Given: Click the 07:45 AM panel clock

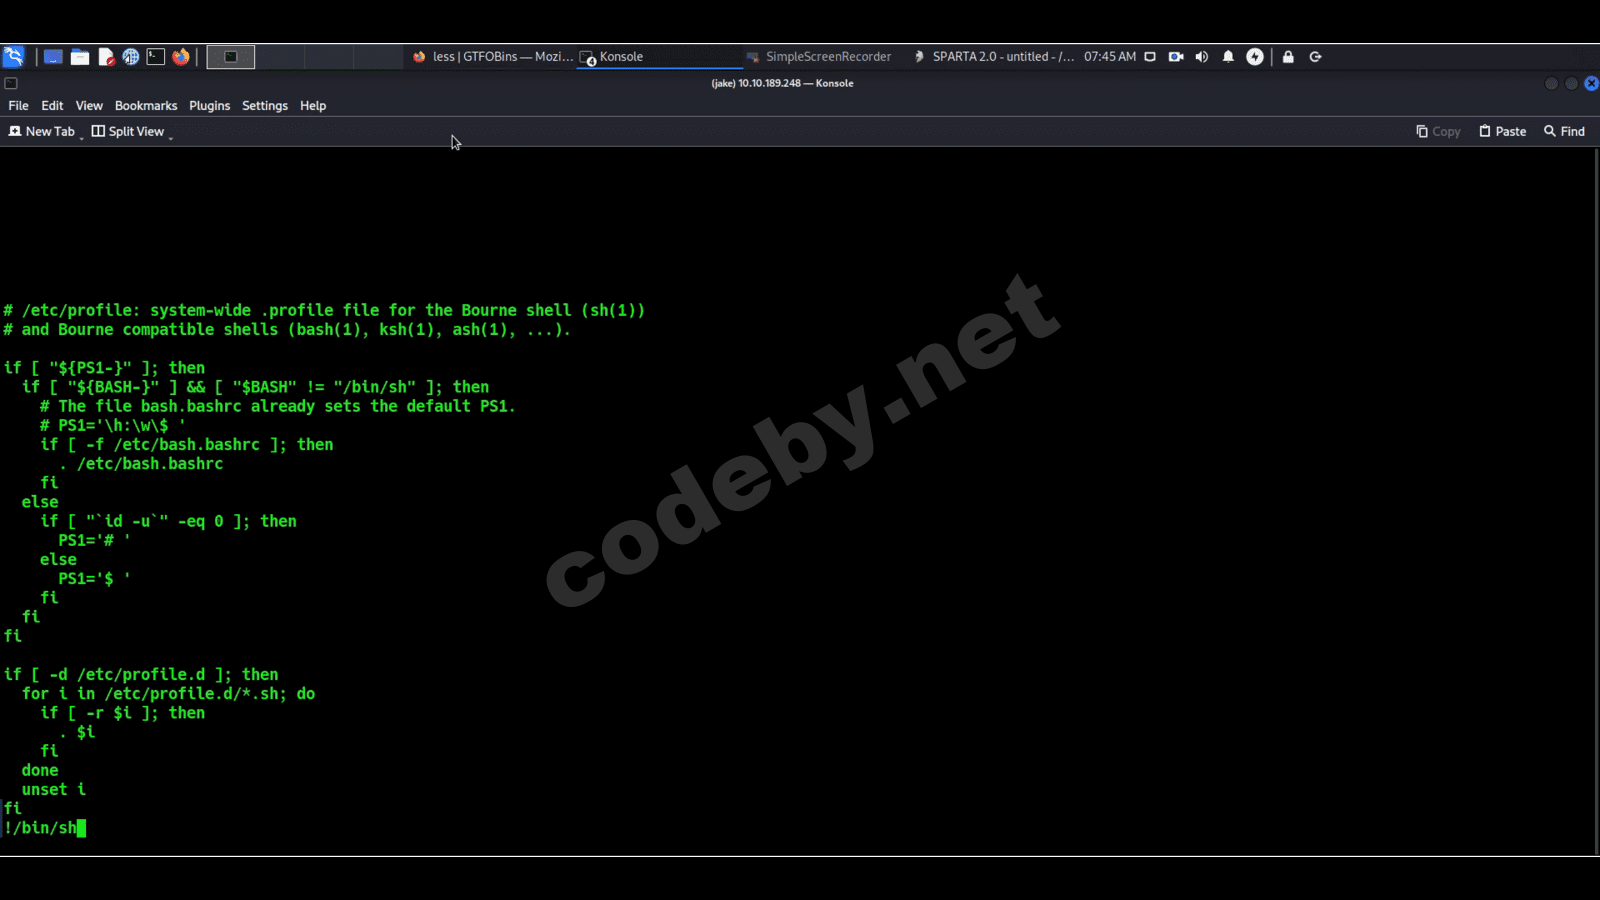Looking at the screenshot, I should (1110, 57).
